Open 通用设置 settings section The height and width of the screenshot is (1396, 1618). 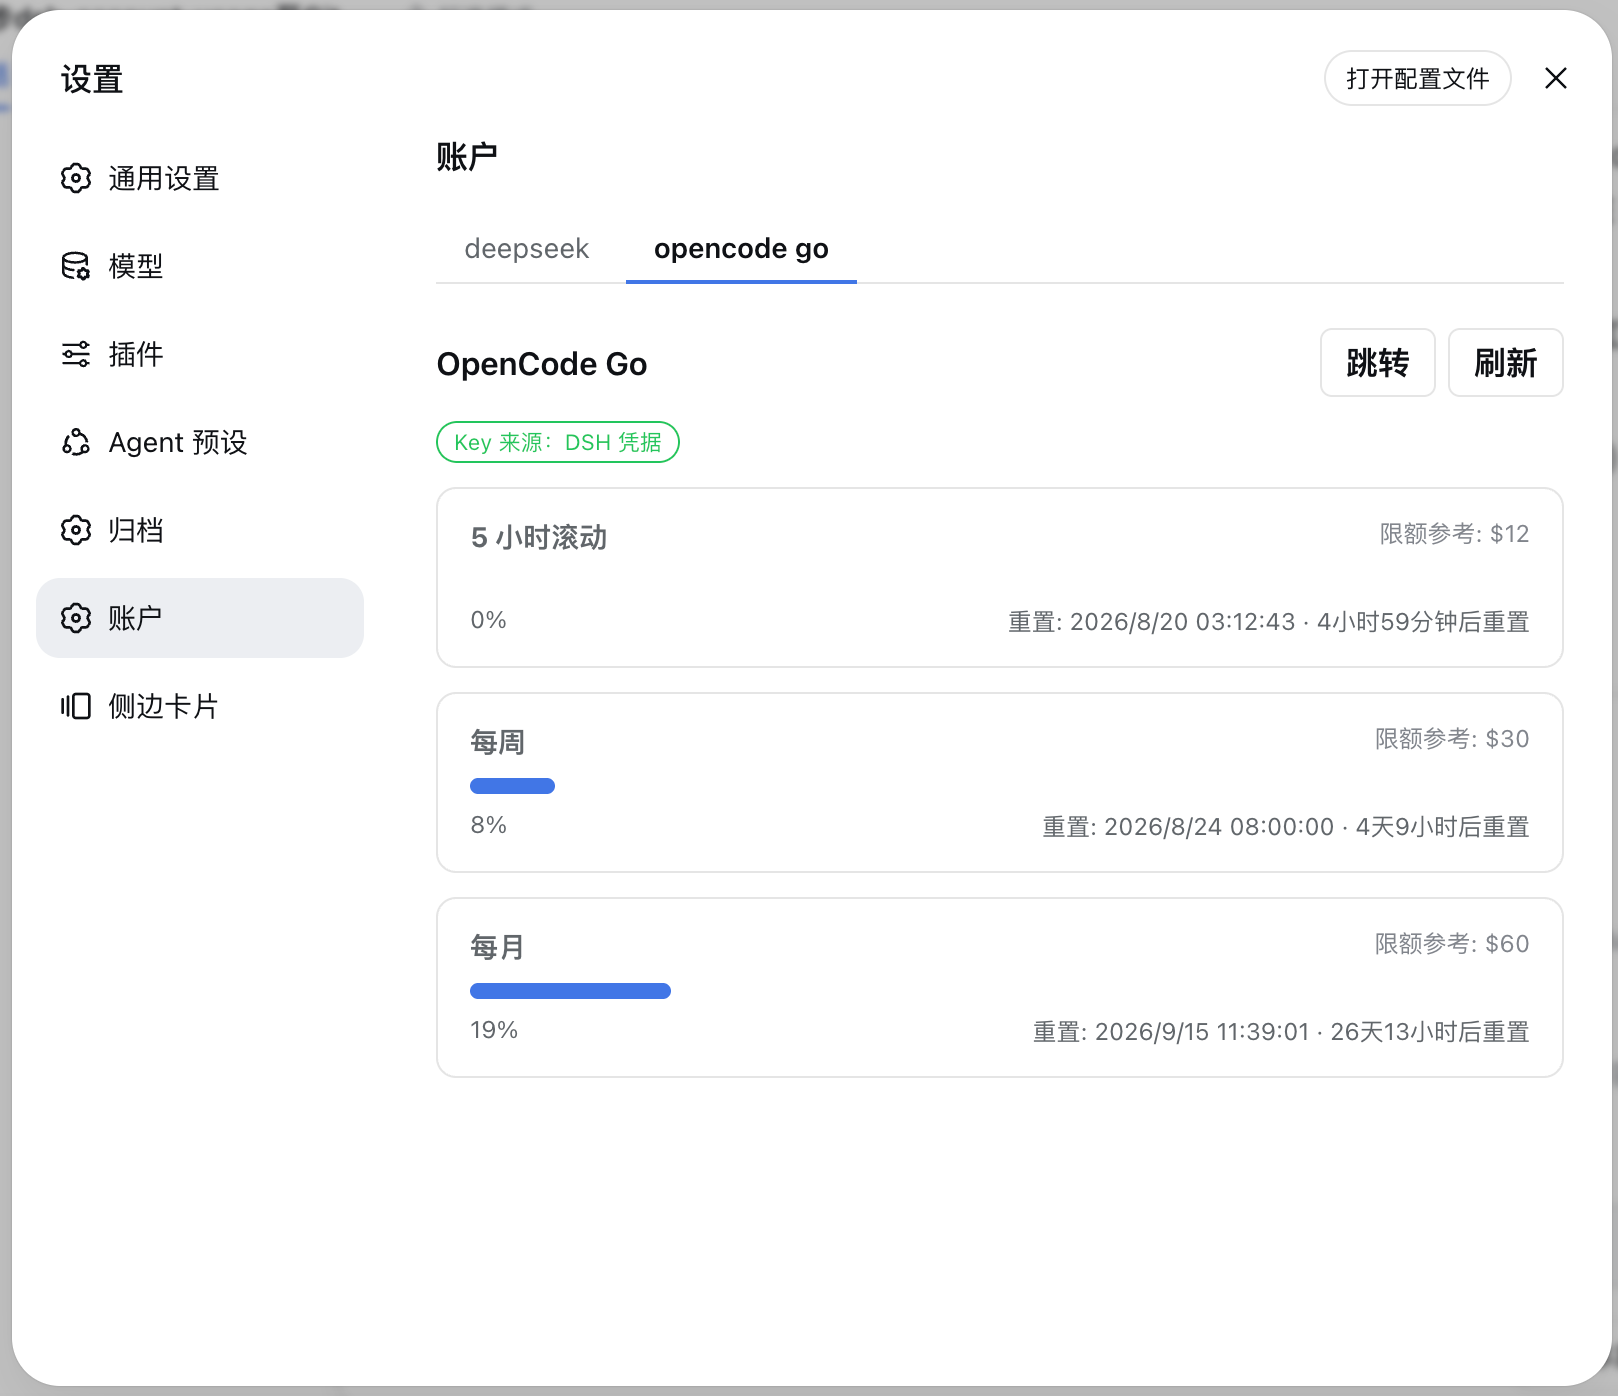[x=200, y=178]
